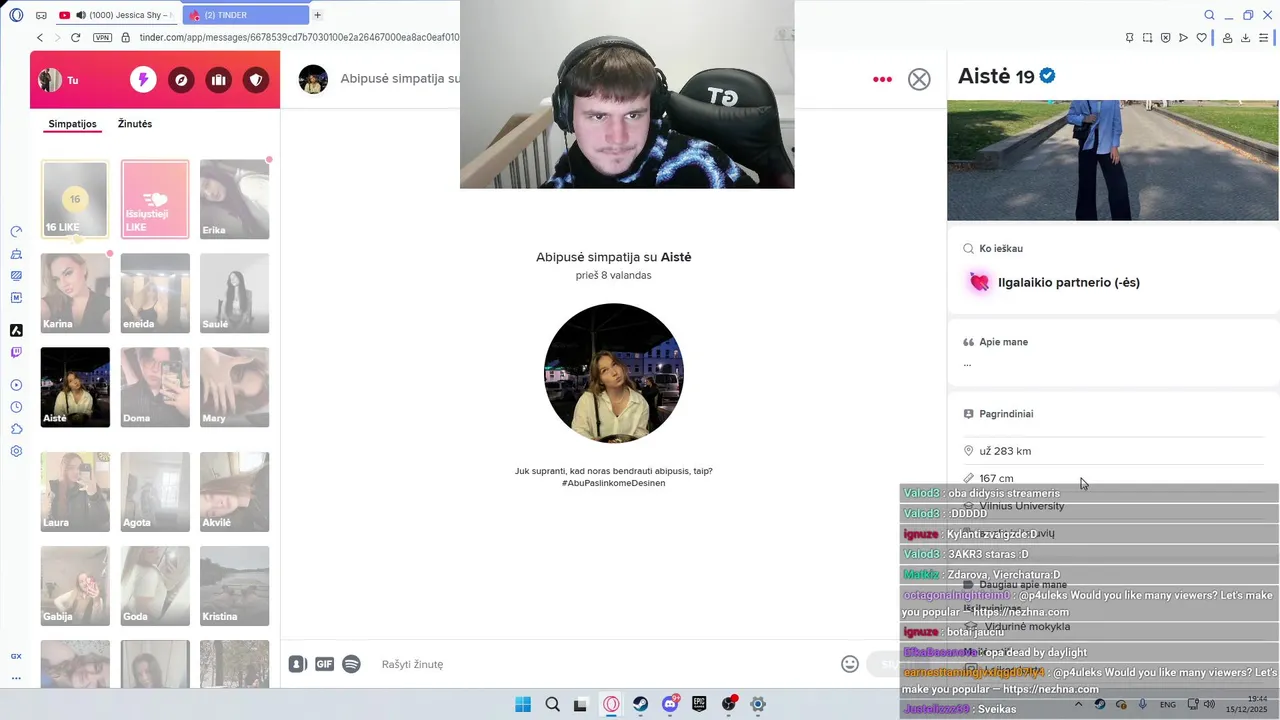Click the small avatar in the chat header
The image size is (1280, 720).
[313, 79]
